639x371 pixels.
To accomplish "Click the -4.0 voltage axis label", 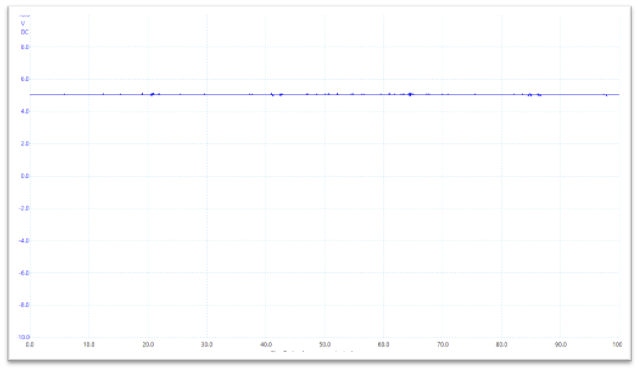I will (24, 241).
